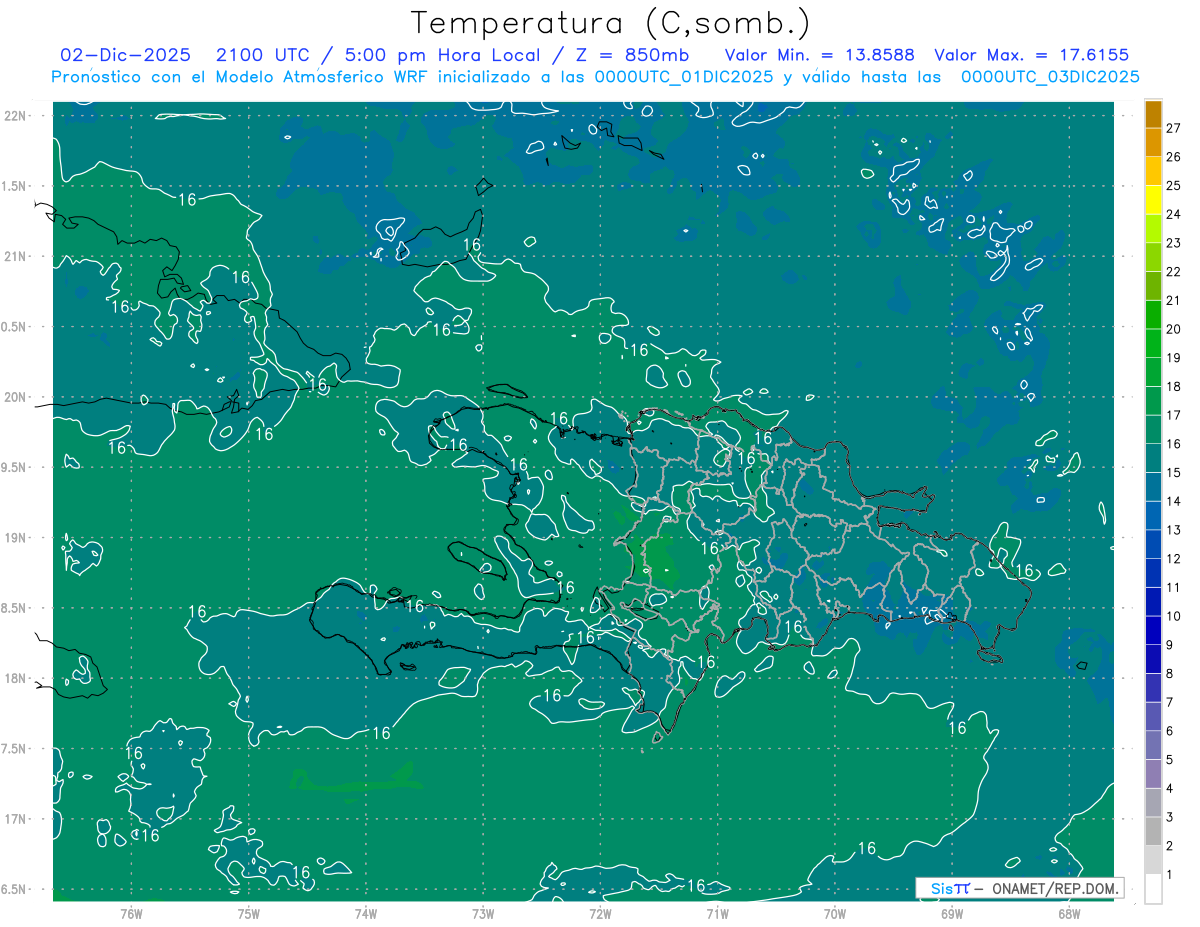Screen dimensions: 1200x927
Task: Pick the green swatch between 19 and 20
Action: [x=1153, y=343]
